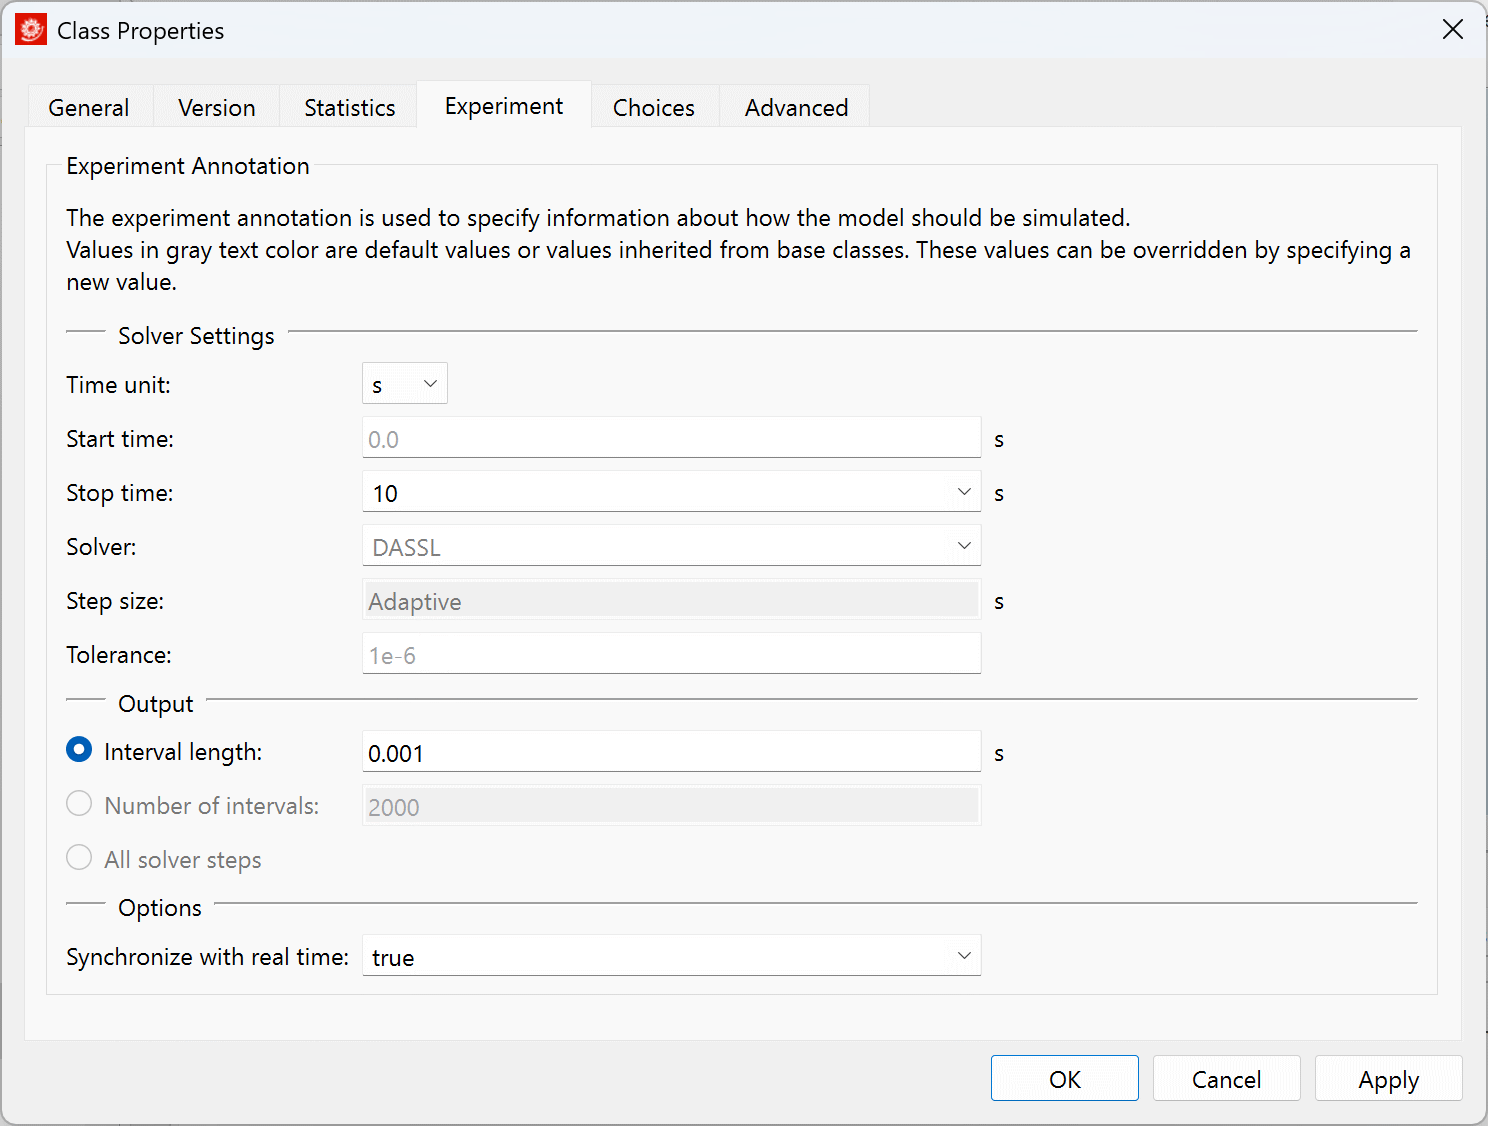This screenshot has width=1490, height=1128.
Task: Click the red application icon in title bar
Action: (x=31, y=30)
